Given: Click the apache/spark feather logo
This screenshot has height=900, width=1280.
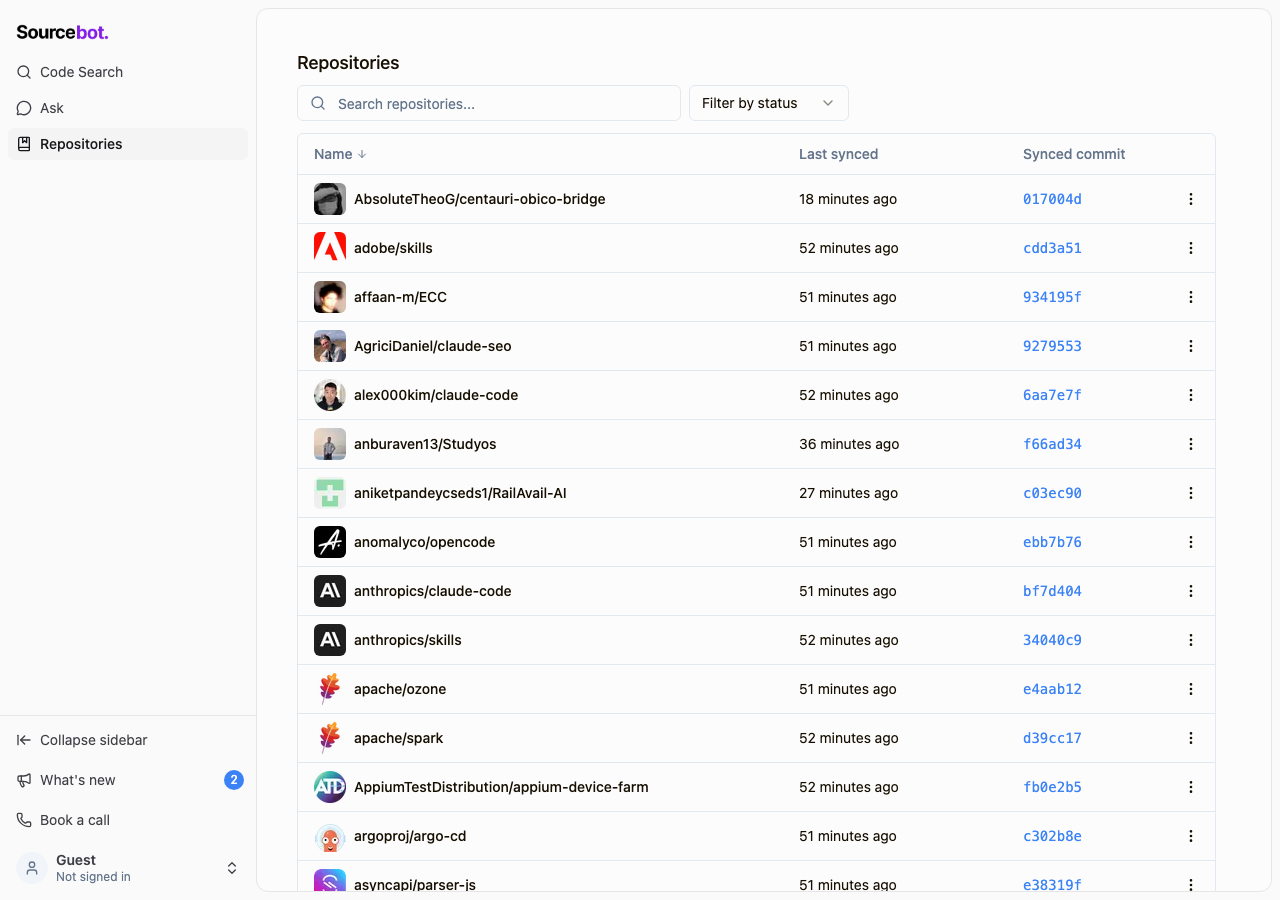Looking at the screenshot, I should click(x=330, y=738).
